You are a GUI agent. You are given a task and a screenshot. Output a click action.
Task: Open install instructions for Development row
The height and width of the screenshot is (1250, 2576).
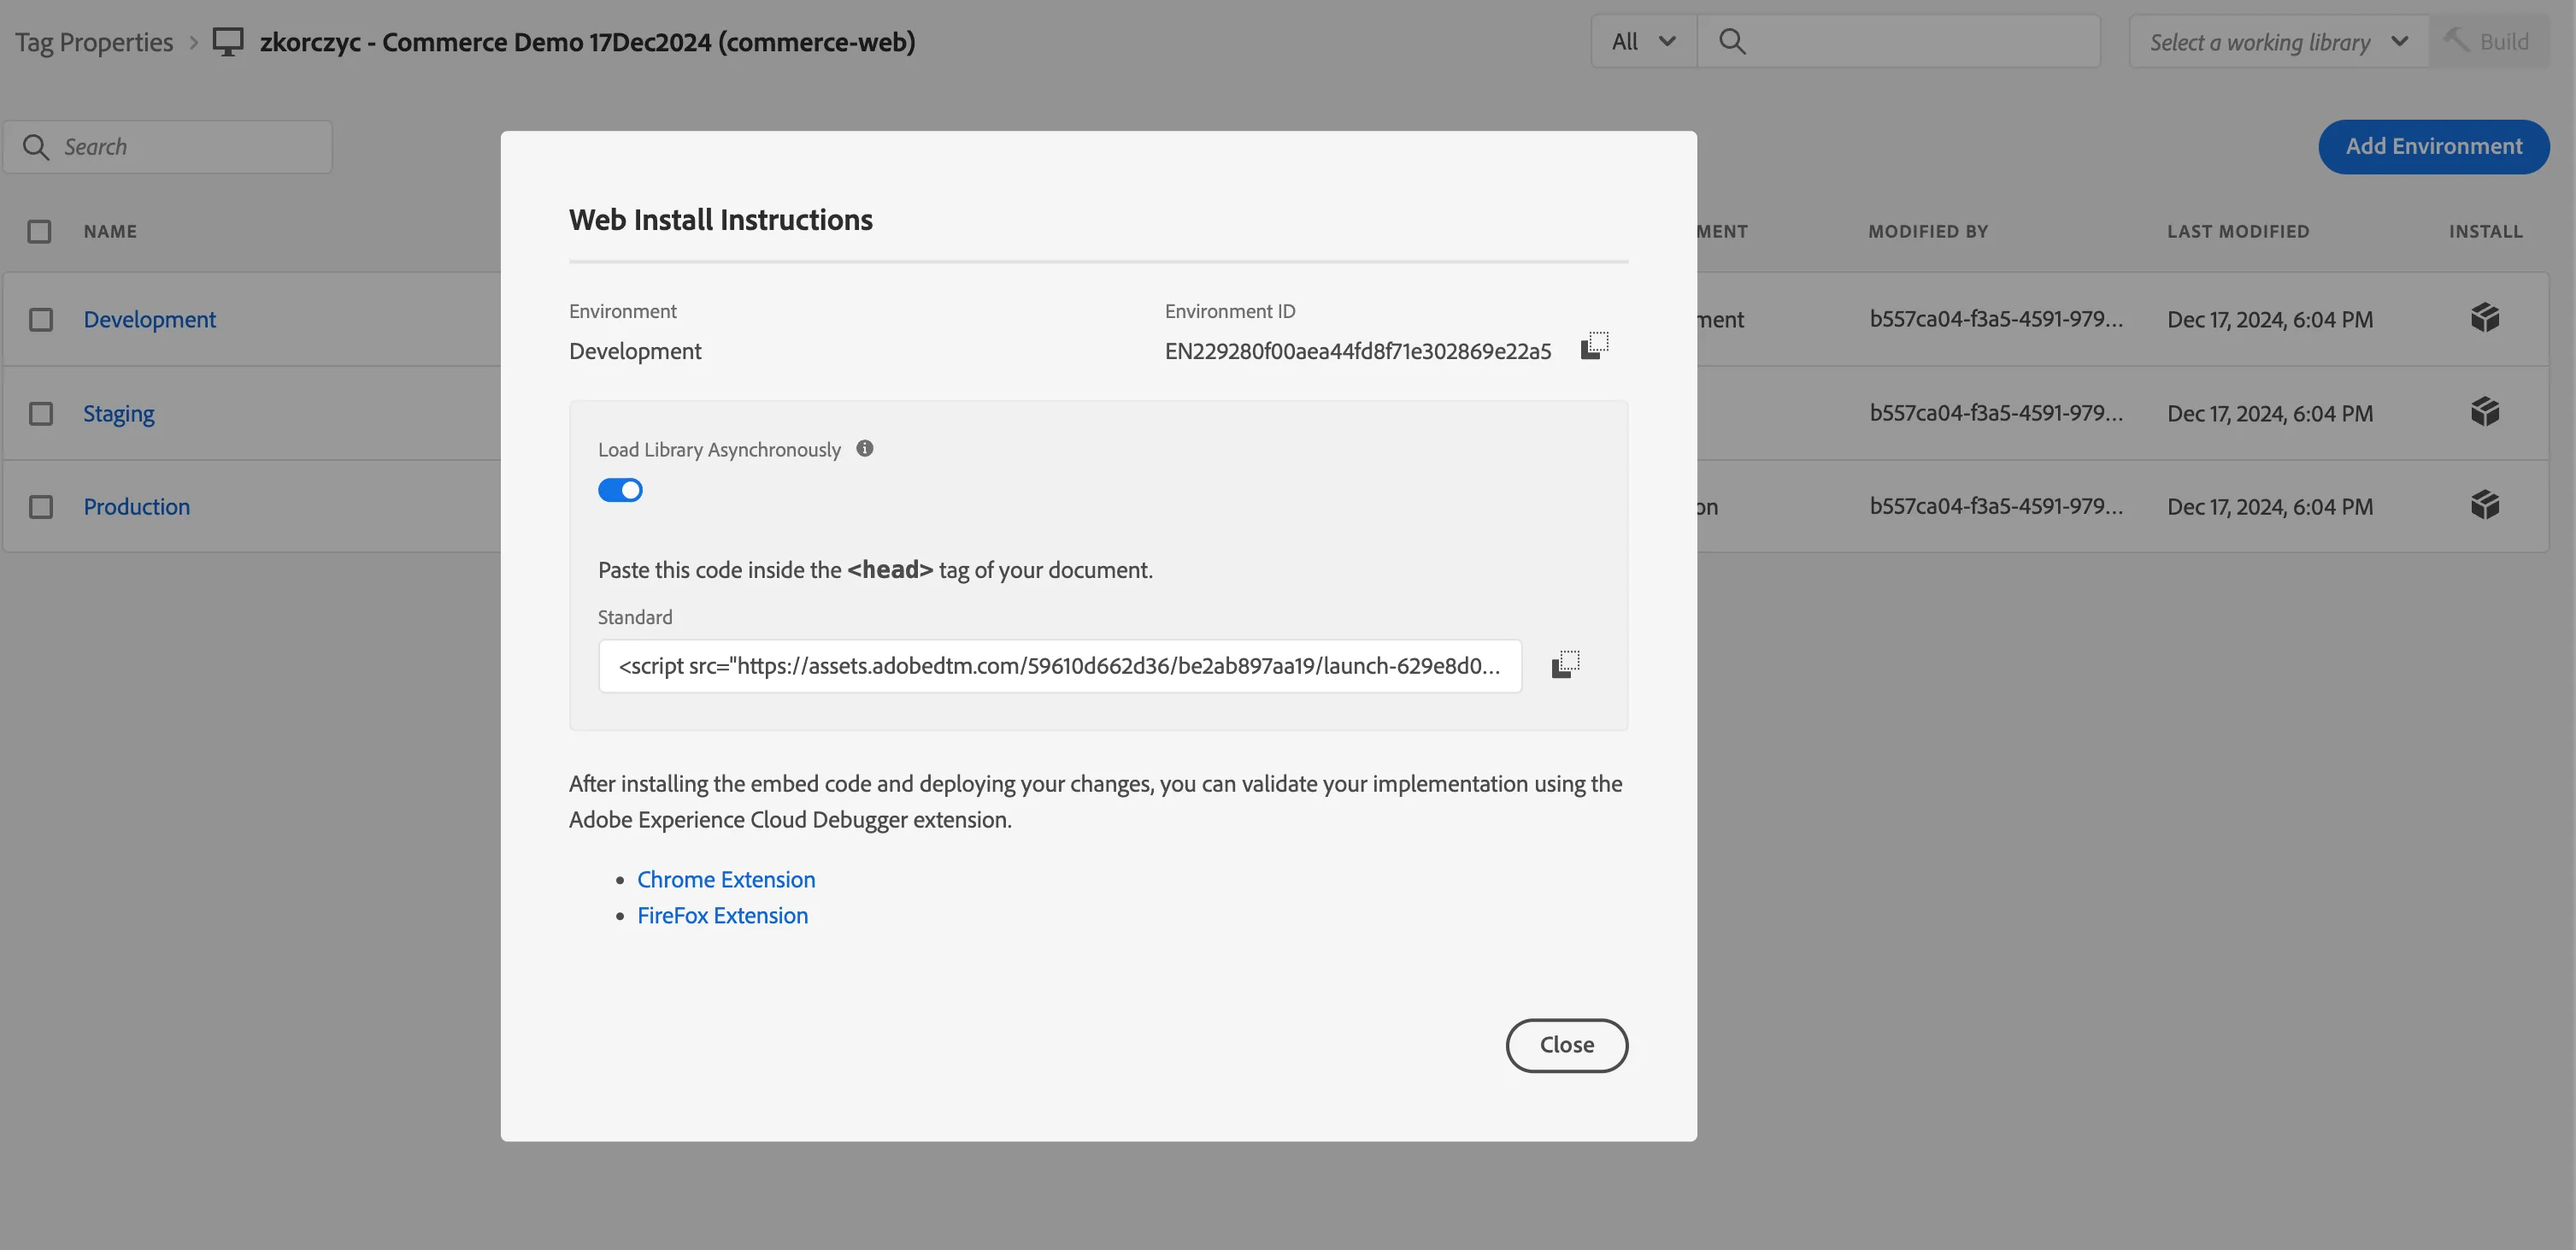point(2485,319)
